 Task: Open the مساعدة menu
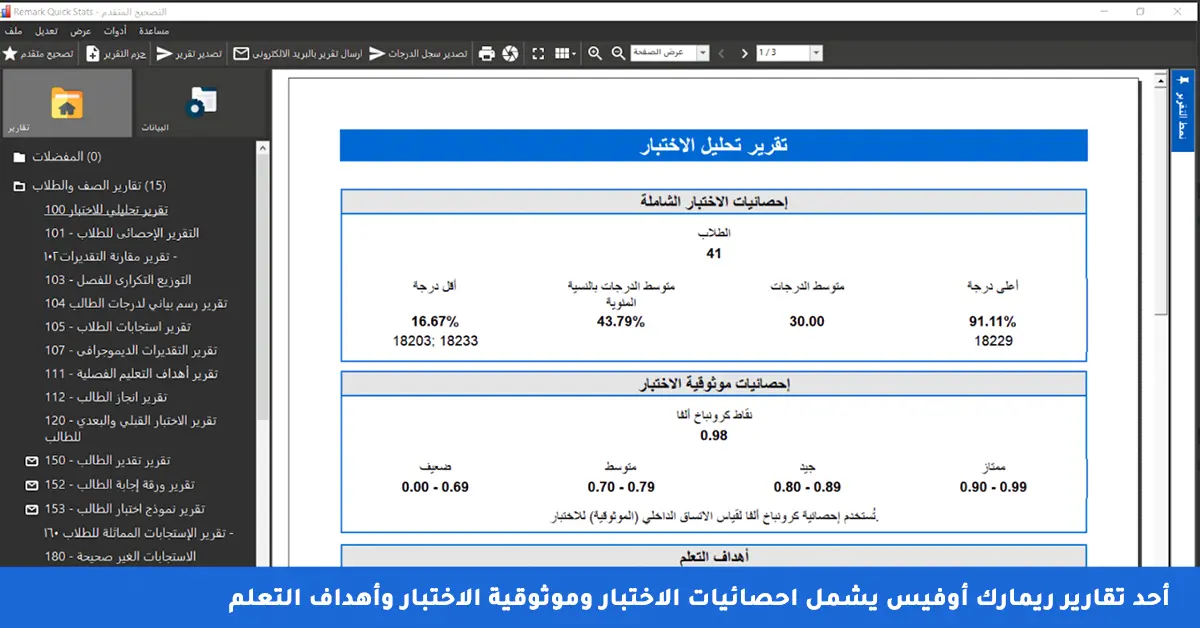pyautogui.click(x=155, y=31)
